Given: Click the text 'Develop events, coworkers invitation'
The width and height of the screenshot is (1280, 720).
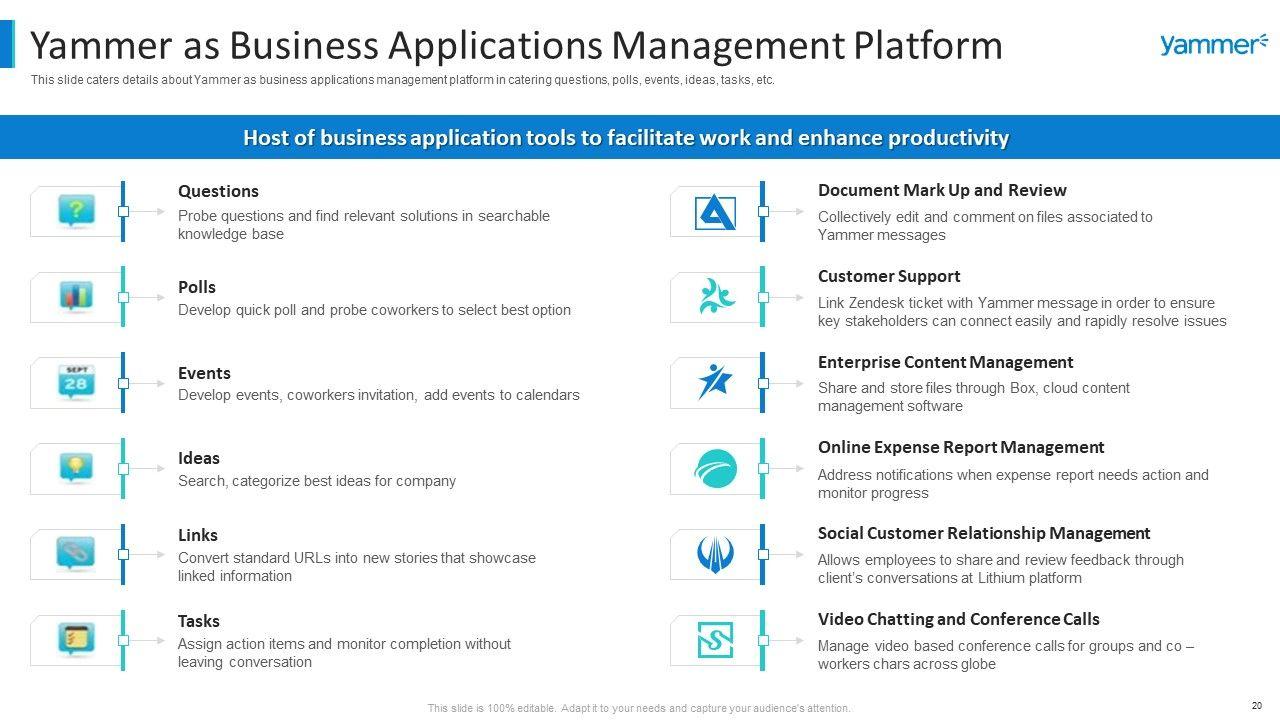Looking at the screenshot, I should coord(379,395).
